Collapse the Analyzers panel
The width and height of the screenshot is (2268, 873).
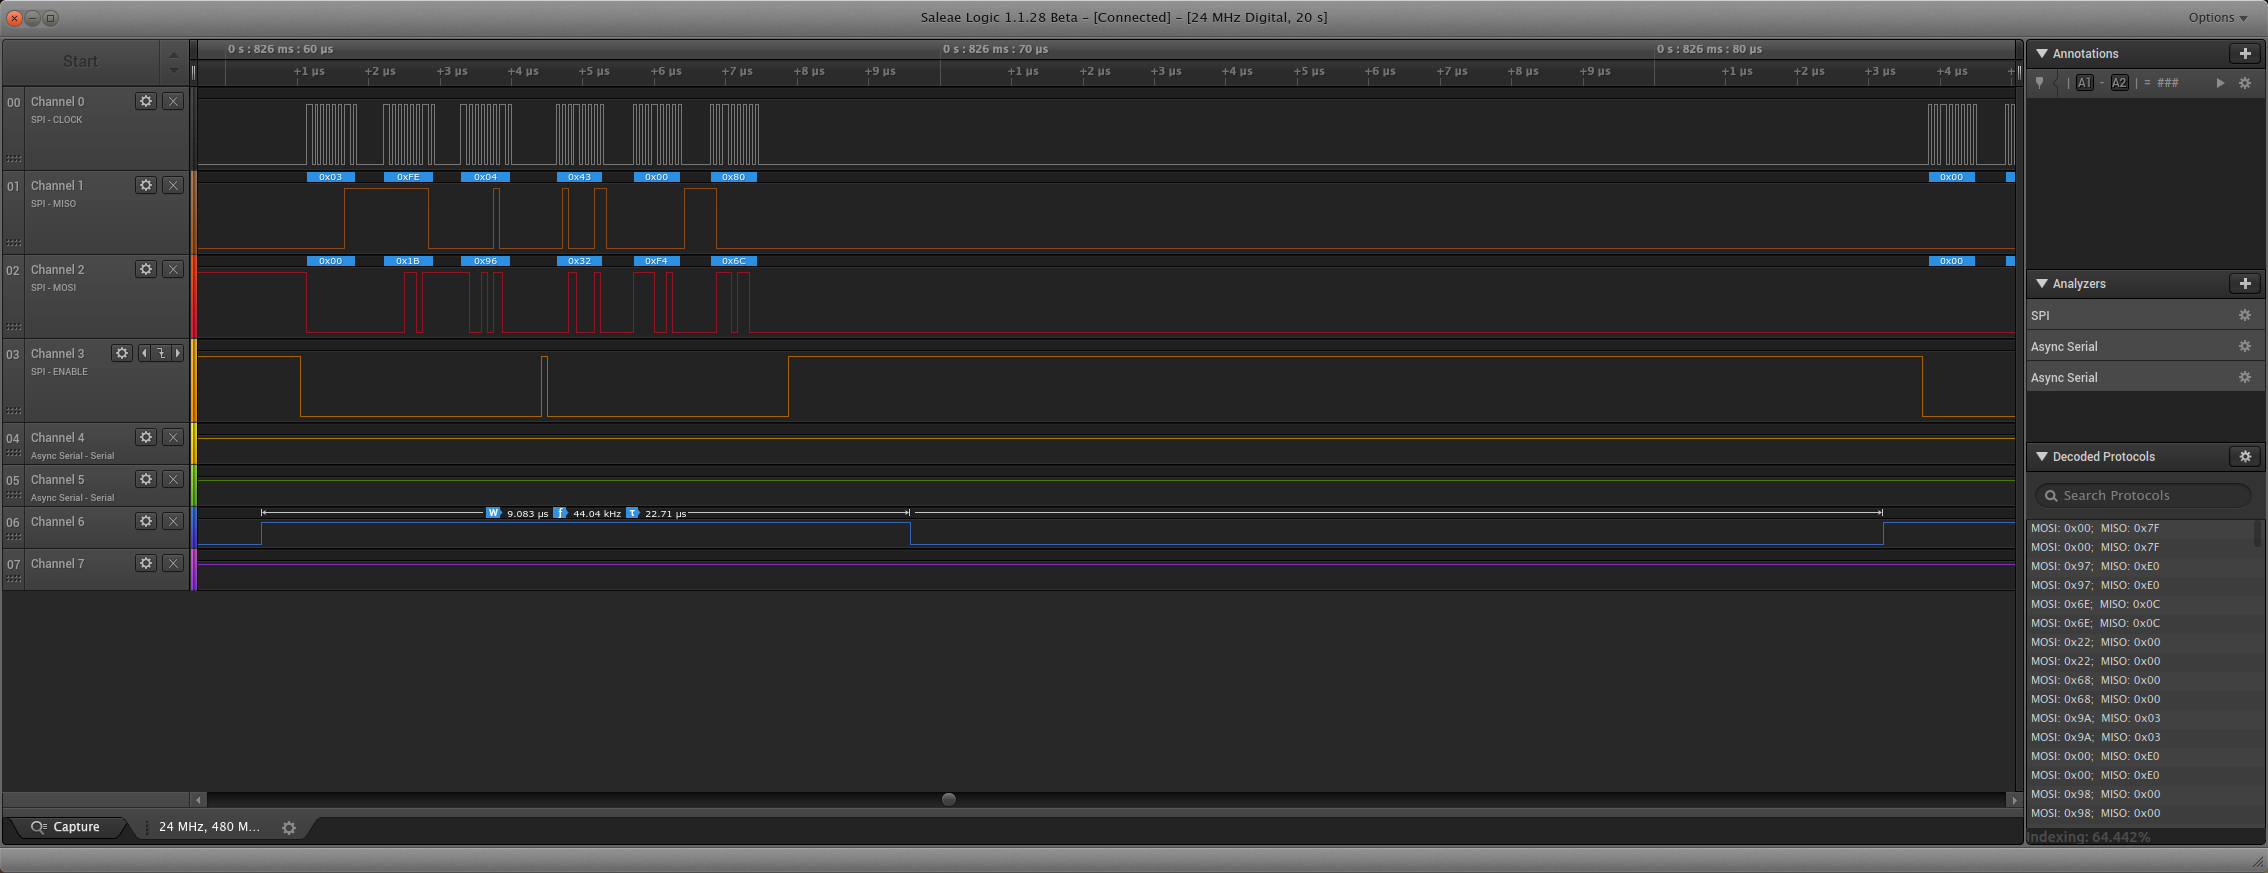coord(2041,284)
